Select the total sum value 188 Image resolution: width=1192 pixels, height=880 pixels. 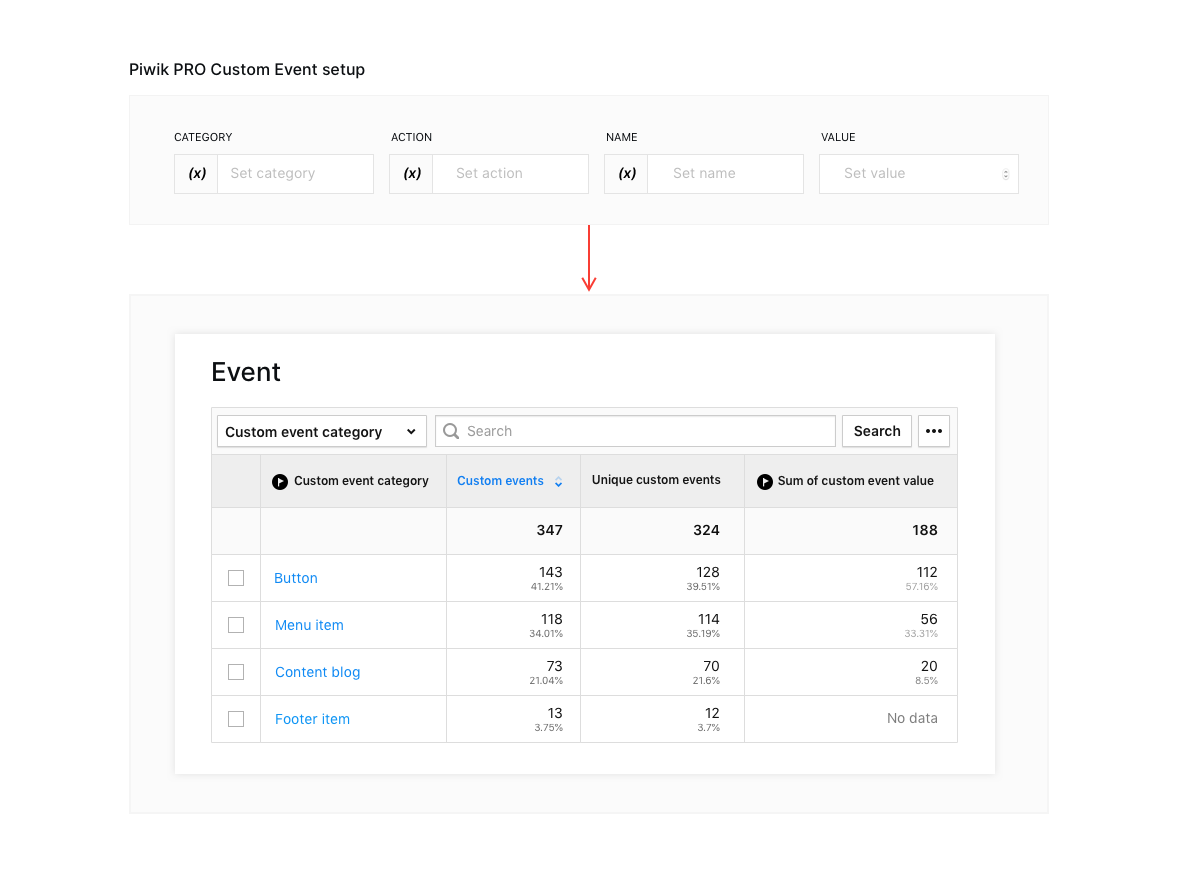pos(924,530)
